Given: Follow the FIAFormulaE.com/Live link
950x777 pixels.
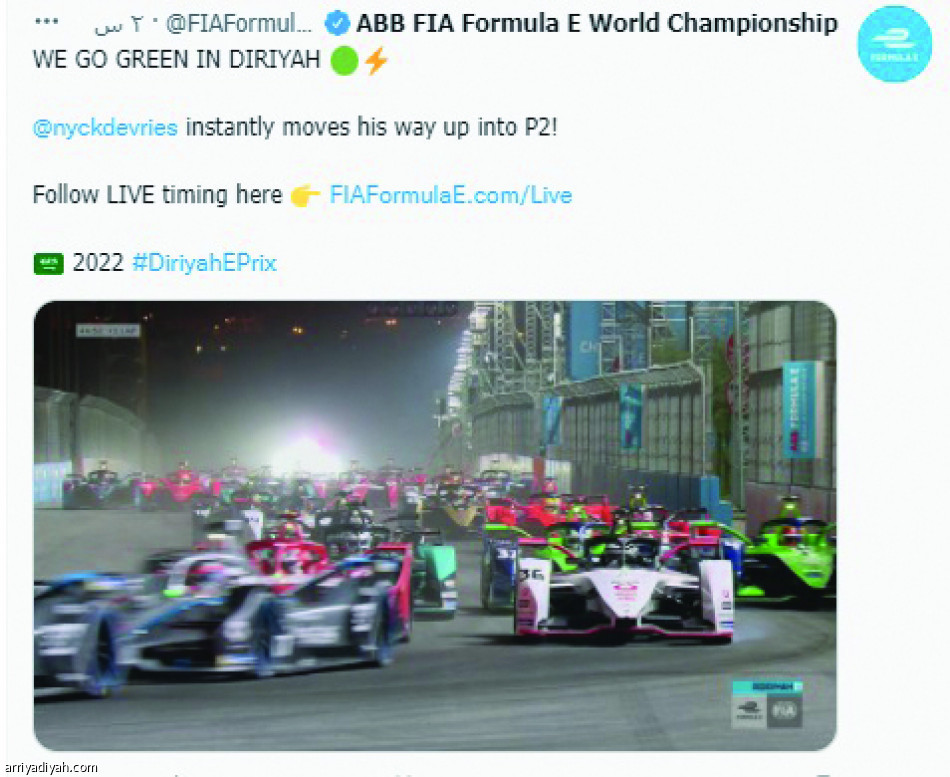Looking at the screenshot, I should point(451,195).
